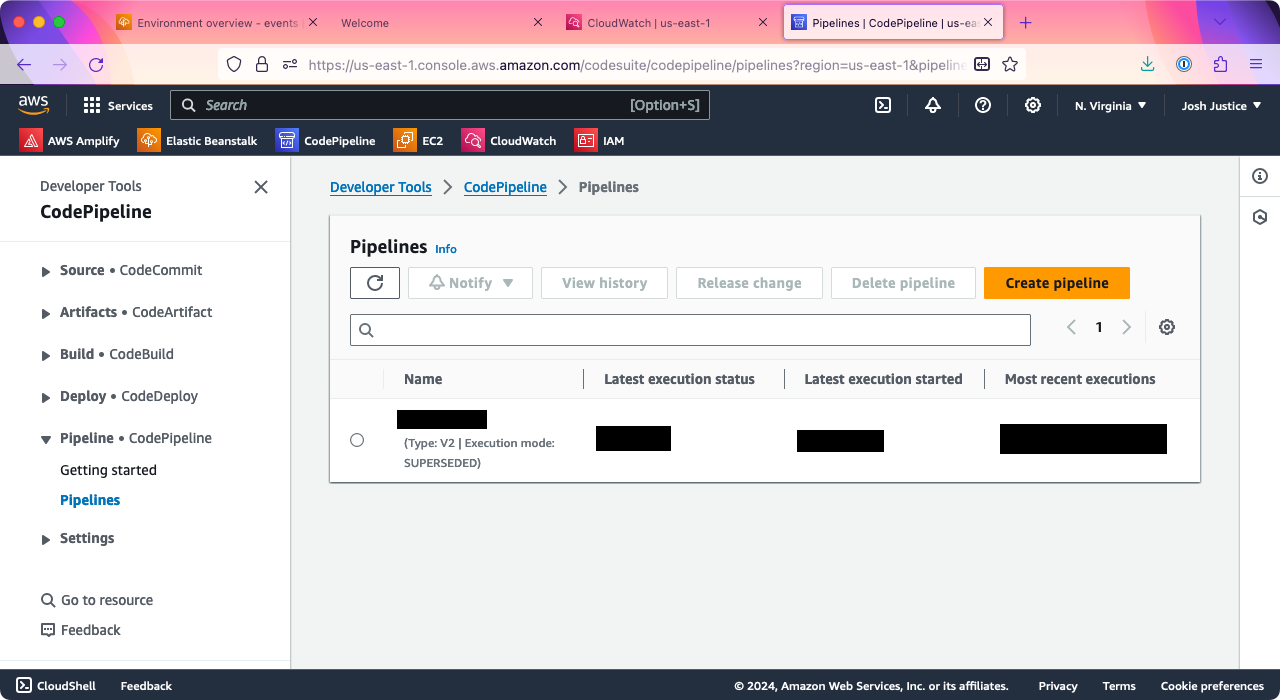Collapse Pipeline • CodePipeline section
The height and width of the screenshot is (700, 1280).
tap(46, 439)
